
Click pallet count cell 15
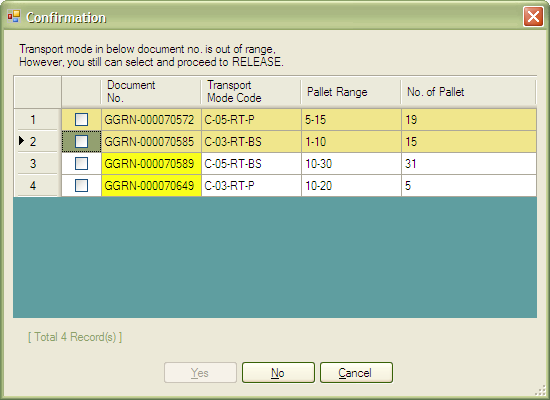point(469,142)
